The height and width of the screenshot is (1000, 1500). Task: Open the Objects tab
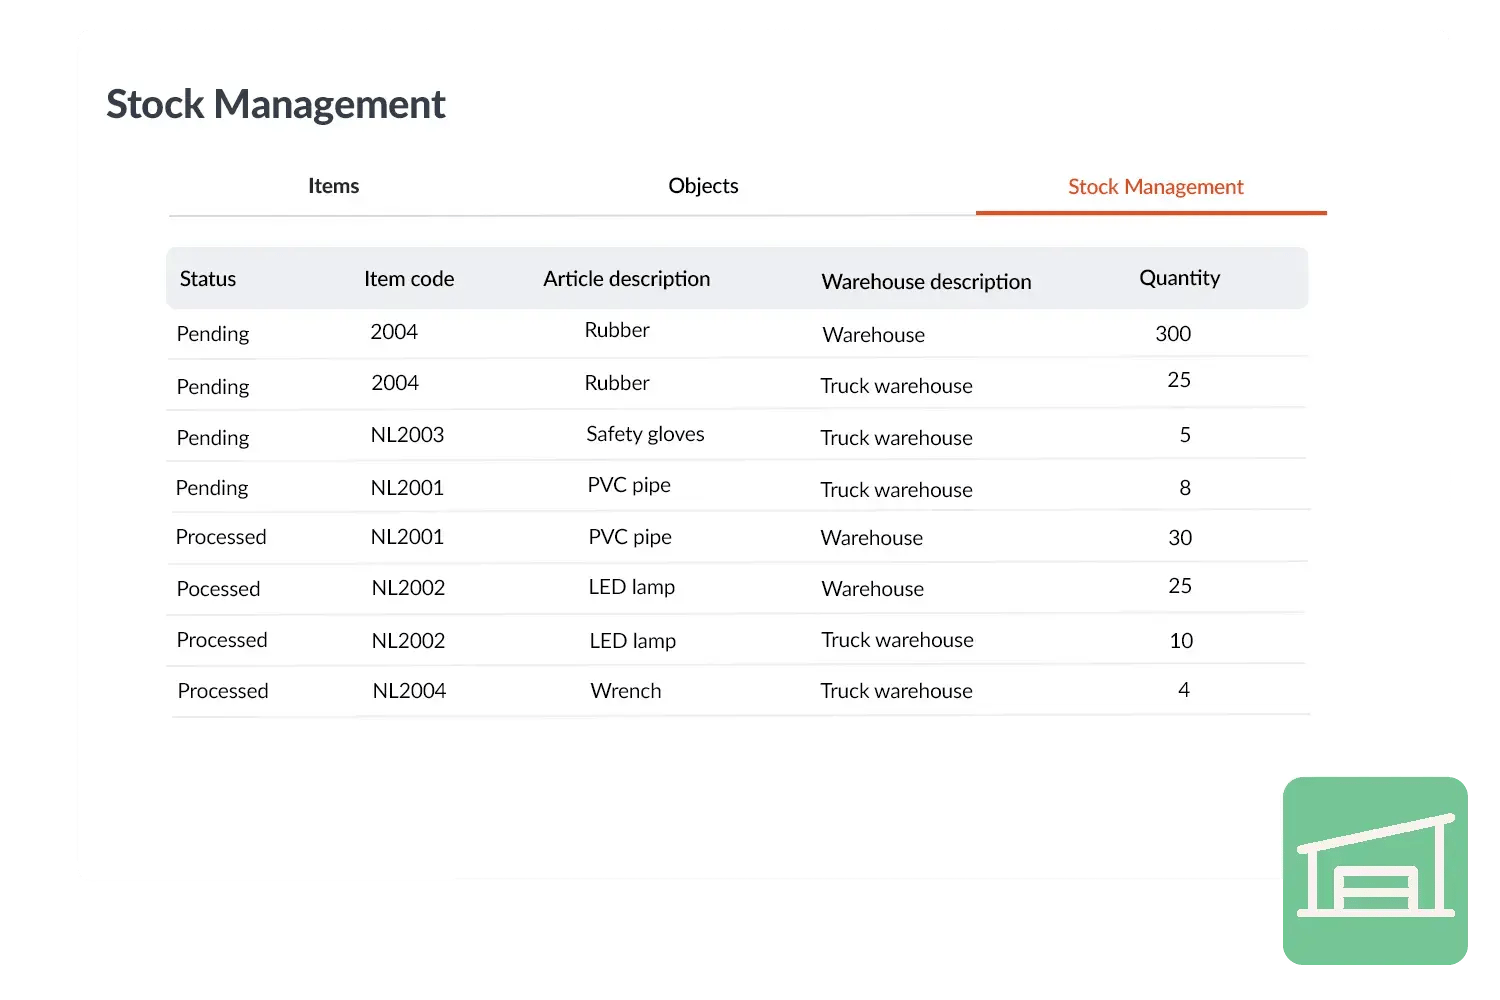pos(703,186)
